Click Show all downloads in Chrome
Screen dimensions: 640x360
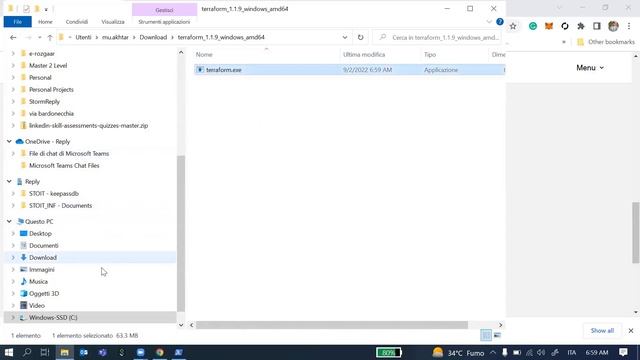602,331
